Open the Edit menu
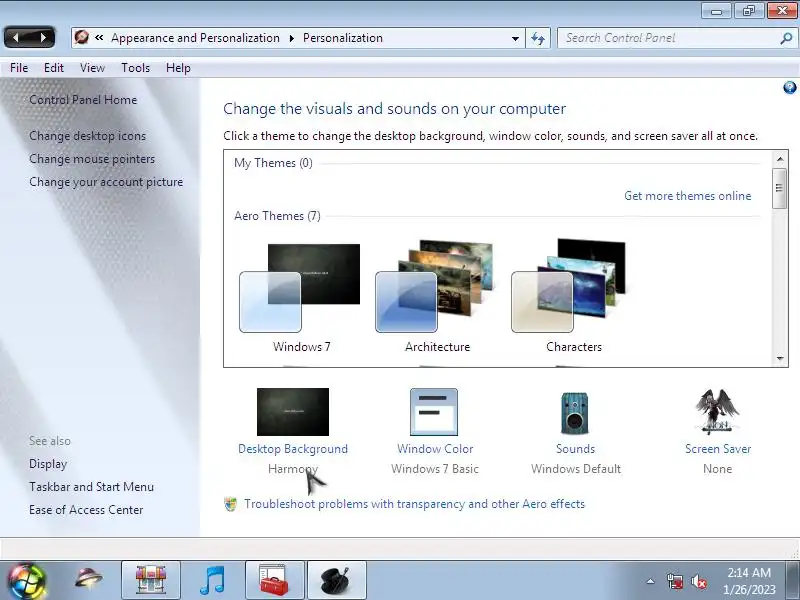Screen dimensions: 800x600 54,68
